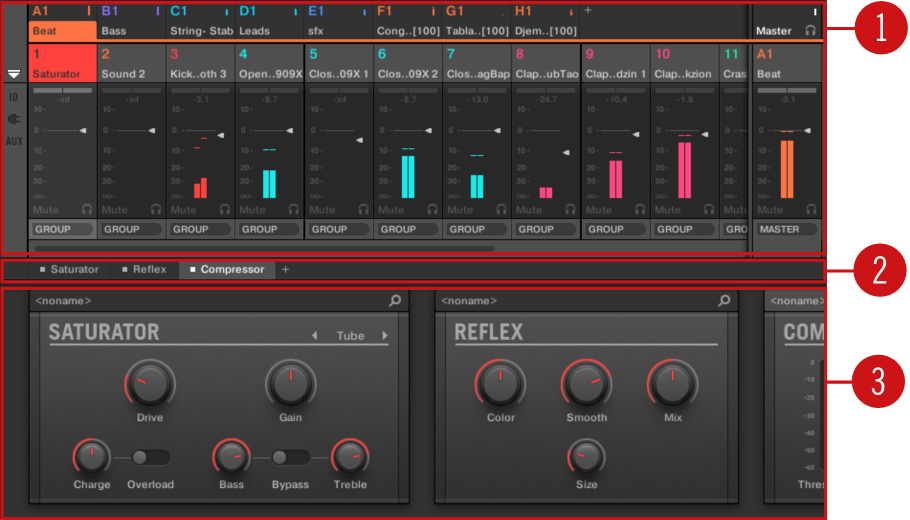Add a new plug-in slot with plus
The height and width of the screenshot is (520, 910).
[285, 270]
